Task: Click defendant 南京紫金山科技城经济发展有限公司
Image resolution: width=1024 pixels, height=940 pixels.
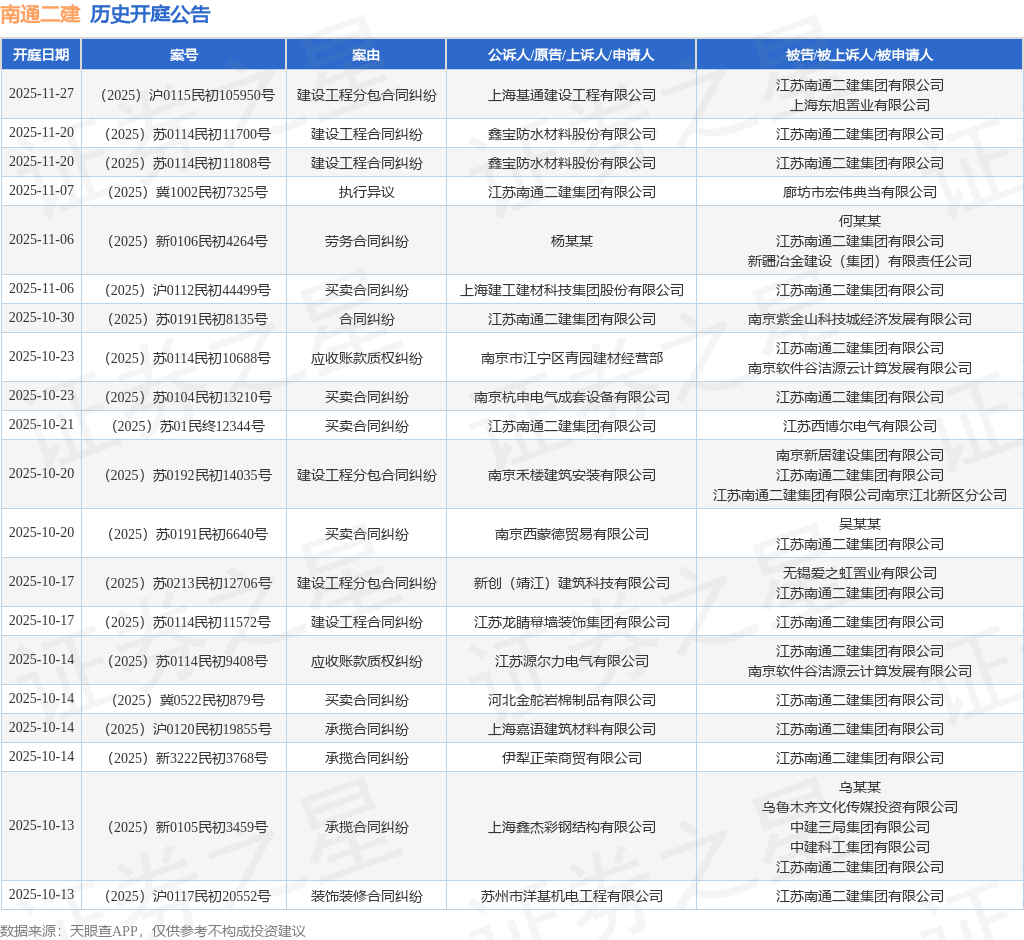Action: [859, 319]
